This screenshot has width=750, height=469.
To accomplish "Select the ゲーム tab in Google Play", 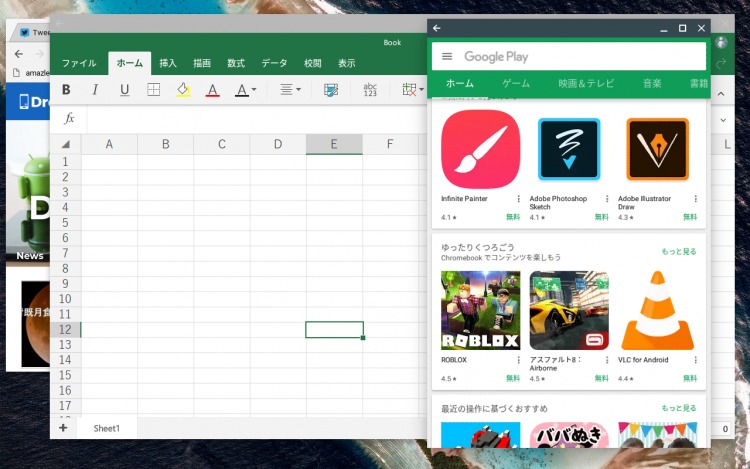I will point(516,84).
